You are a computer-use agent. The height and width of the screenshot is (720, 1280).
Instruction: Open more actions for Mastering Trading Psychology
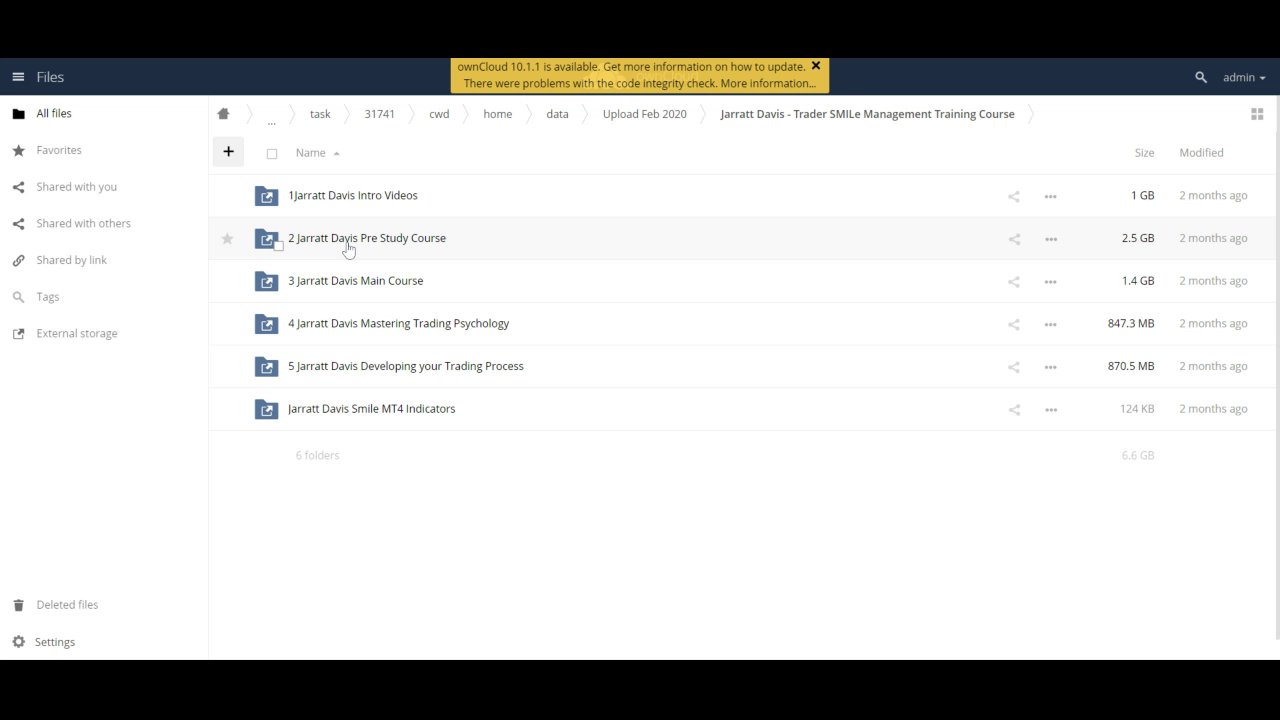pyautogui.click(x=1050, y=324)
